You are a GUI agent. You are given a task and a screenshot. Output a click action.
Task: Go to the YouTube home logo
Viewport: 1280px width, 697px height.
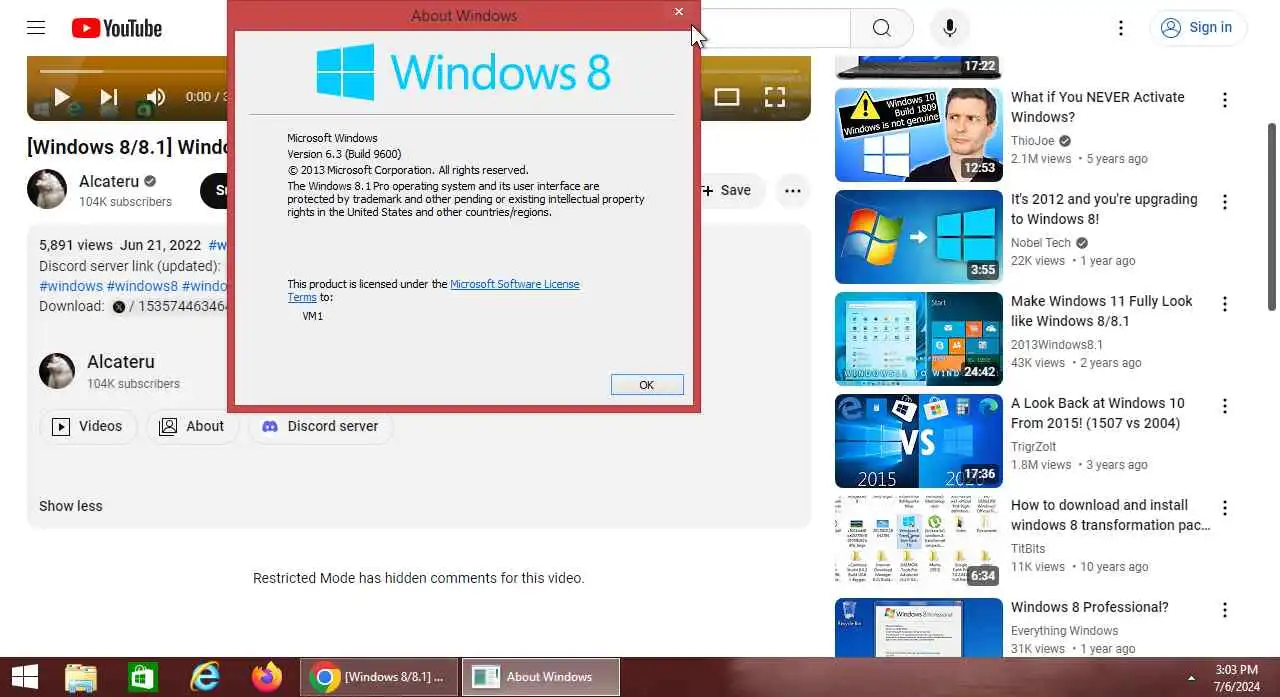tap(117, 28)
